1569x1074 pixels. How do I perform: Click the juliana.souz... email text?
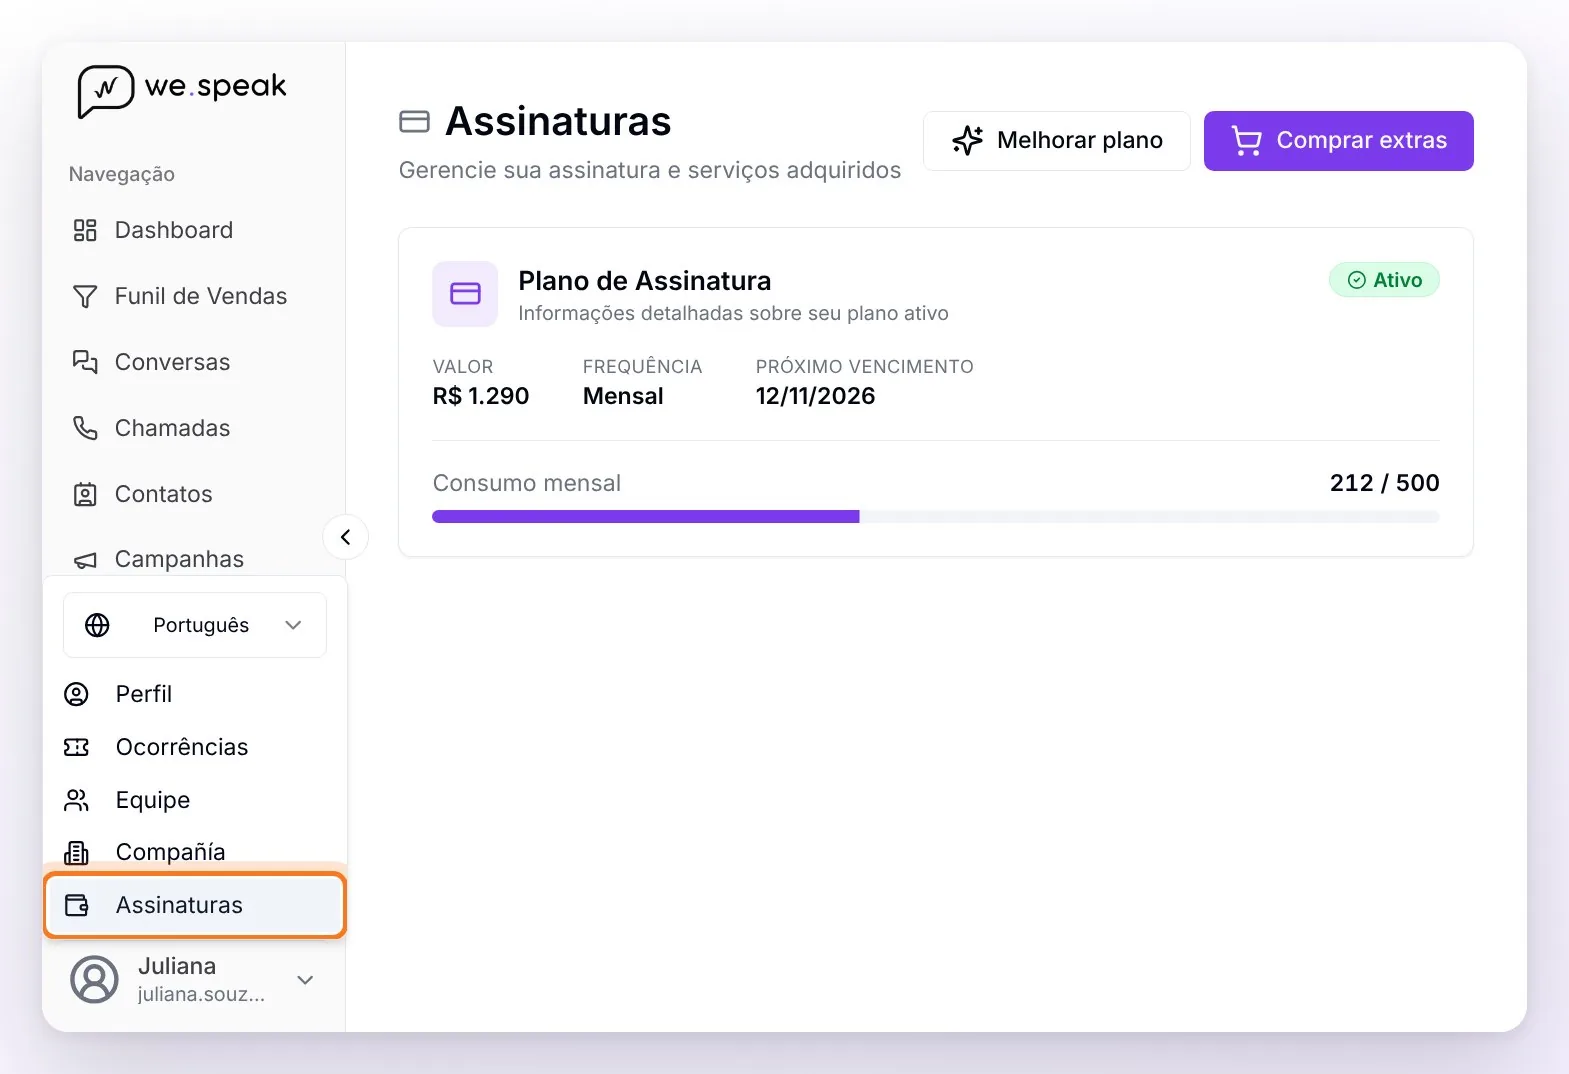[x=201, y=995]
